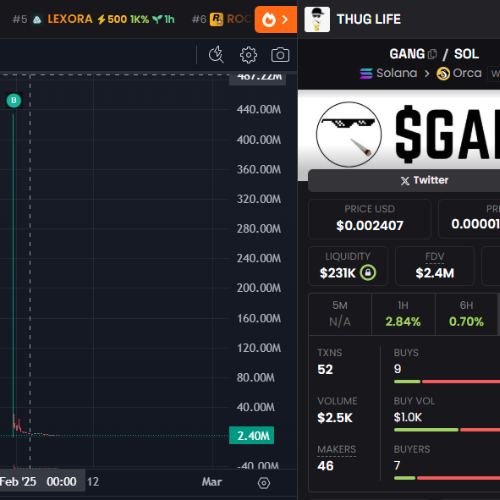The image size is (500, 500).
Task: Select the 5M timeframe tab
Action: (x=340, y=314)
